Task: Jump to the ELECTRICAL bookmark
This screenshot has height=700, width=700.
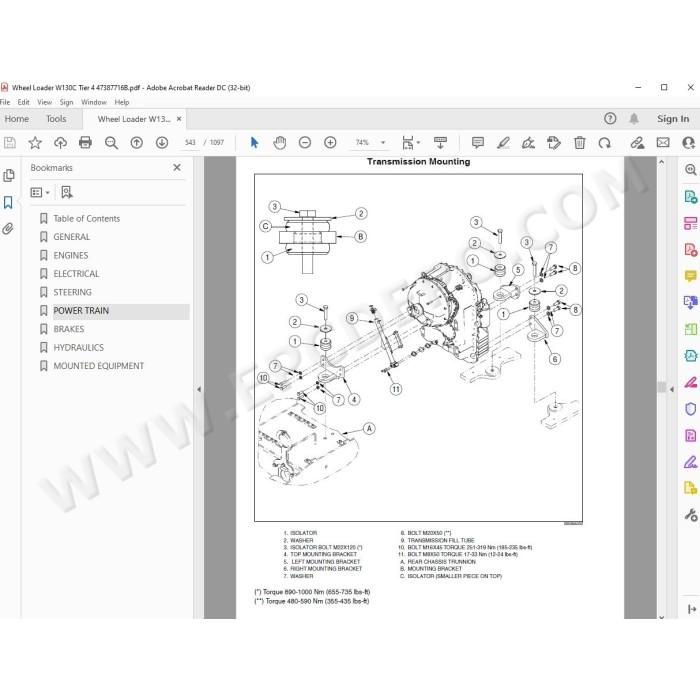Action: [76, 274]
